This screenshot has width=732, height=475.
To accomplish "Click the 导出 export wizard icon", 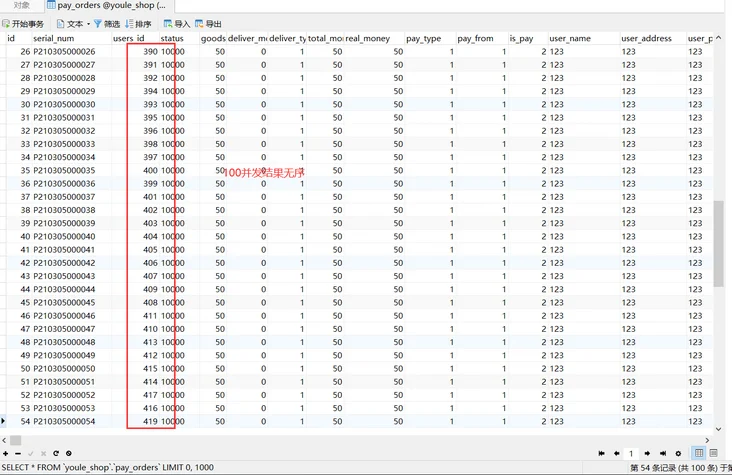I will point(199,24).
